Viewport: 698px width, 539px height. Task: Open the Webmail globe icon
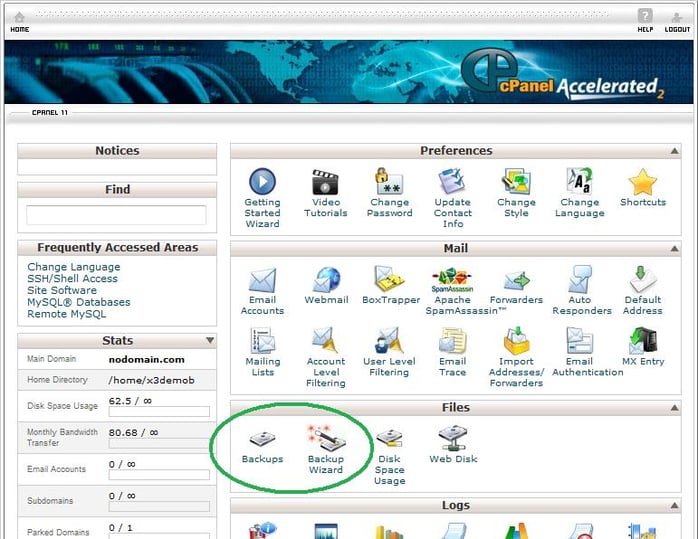coord(326,280)
